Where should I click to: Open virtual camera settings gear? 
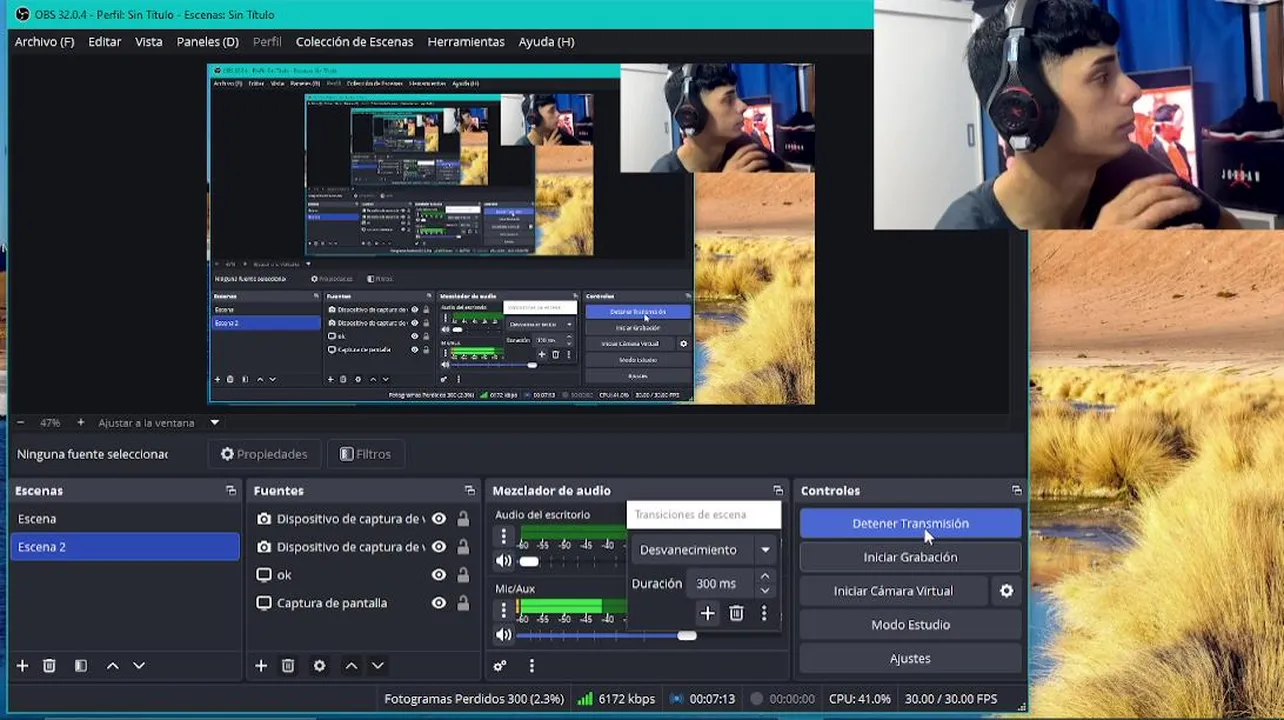point(1006,591)
